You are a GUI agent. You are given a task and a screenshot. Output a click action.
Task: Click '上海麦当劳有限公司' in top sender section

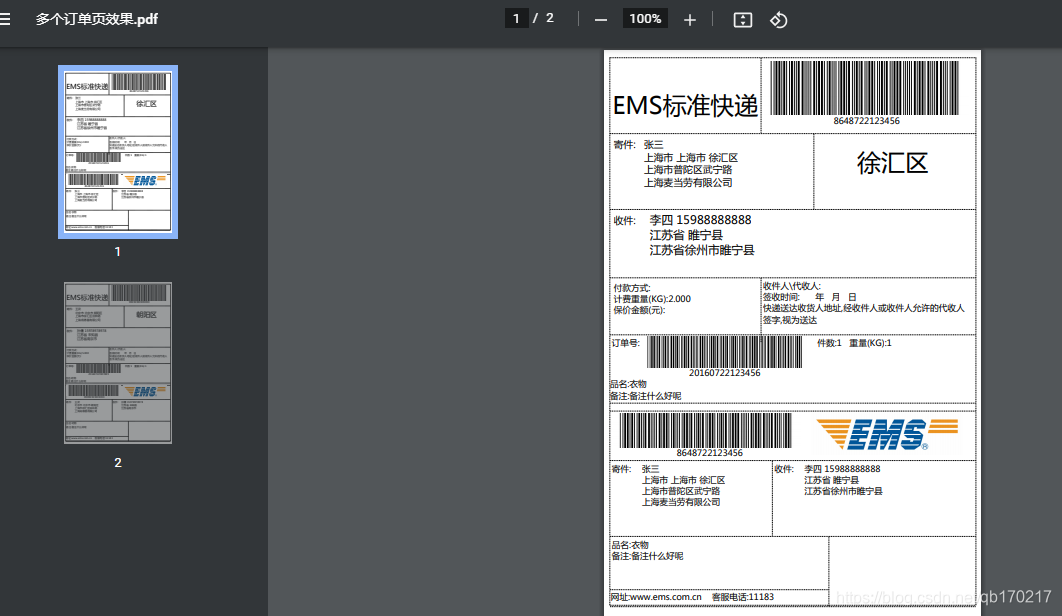click(x=688, y=183)
